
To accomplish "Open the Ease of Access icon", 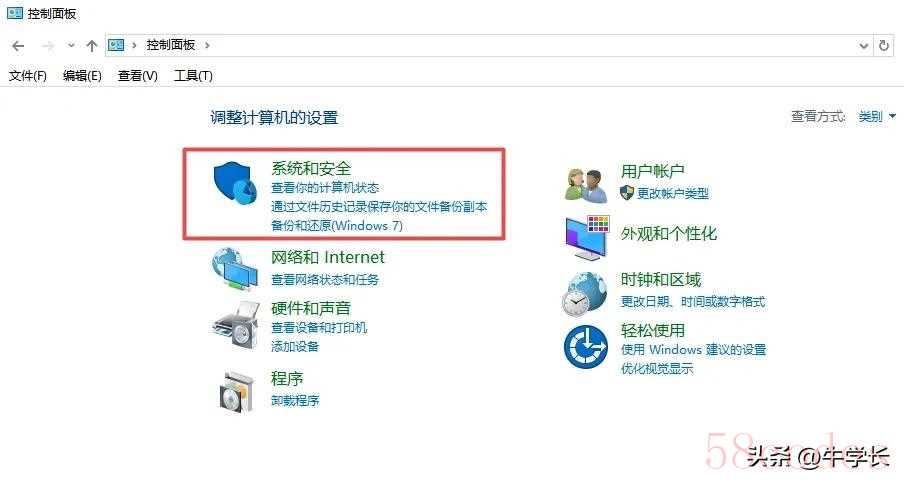I will click(x=586, y=347).
